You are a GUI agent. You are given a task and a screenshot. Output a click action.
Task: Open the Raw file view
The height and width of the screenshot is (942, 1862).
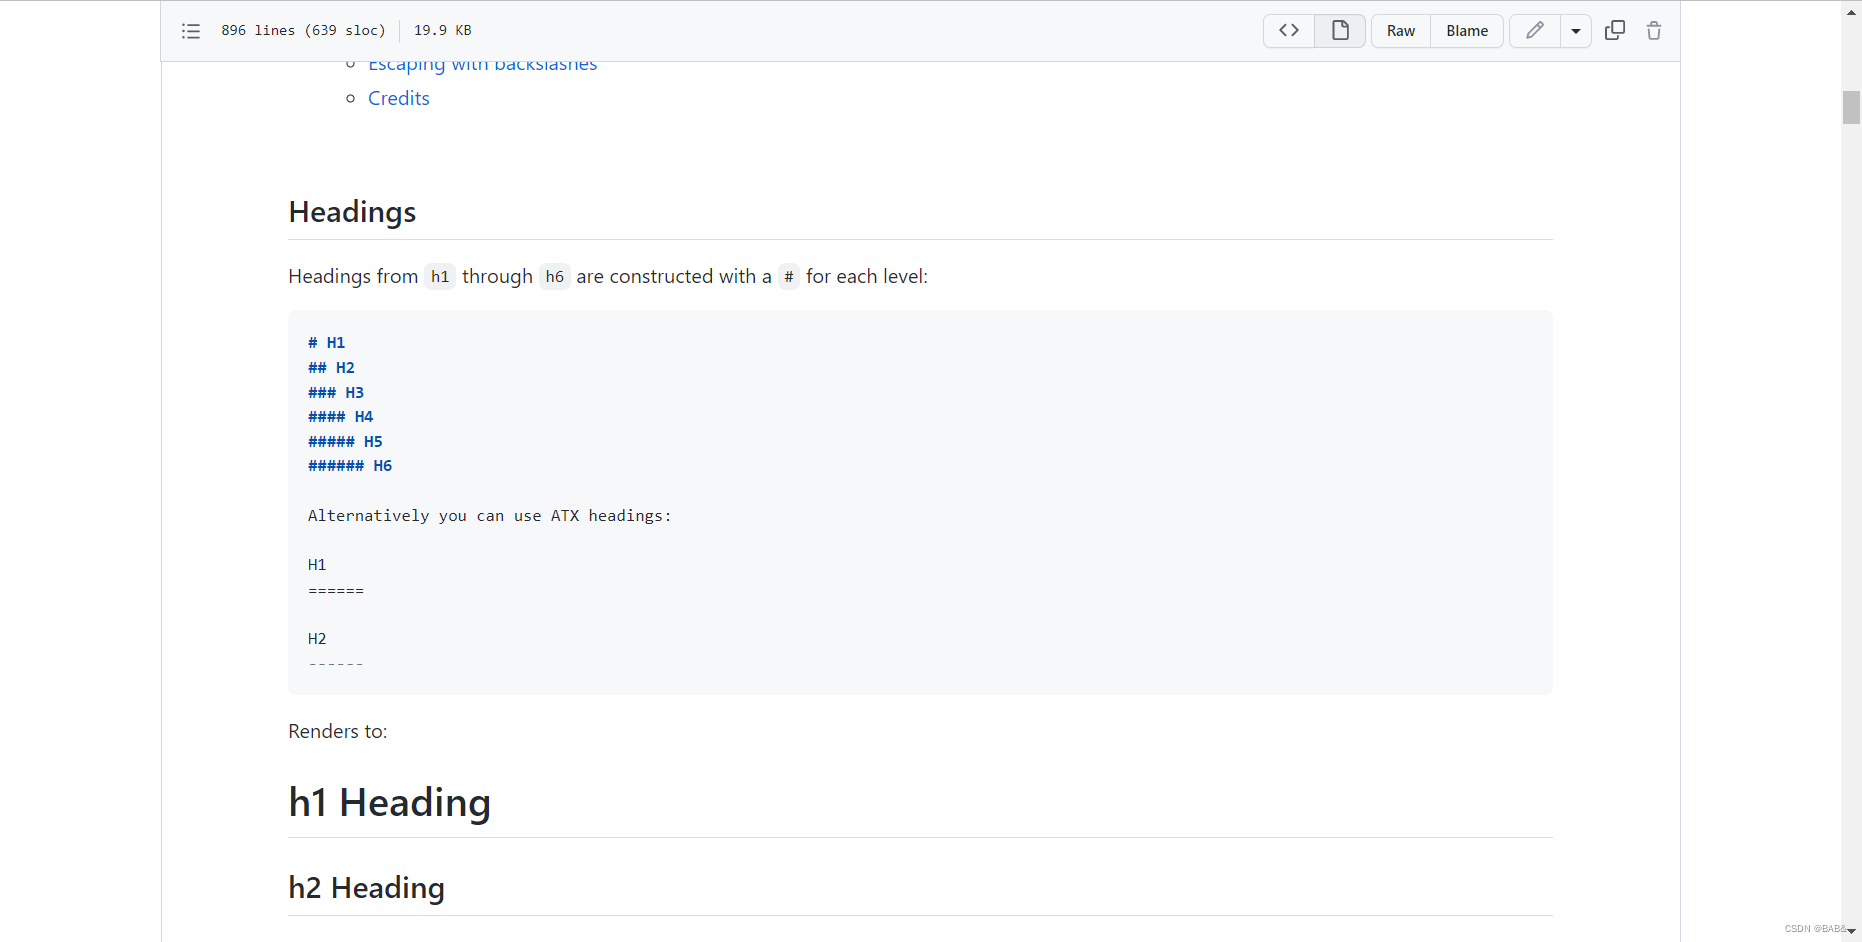(x=1401, y=31)
